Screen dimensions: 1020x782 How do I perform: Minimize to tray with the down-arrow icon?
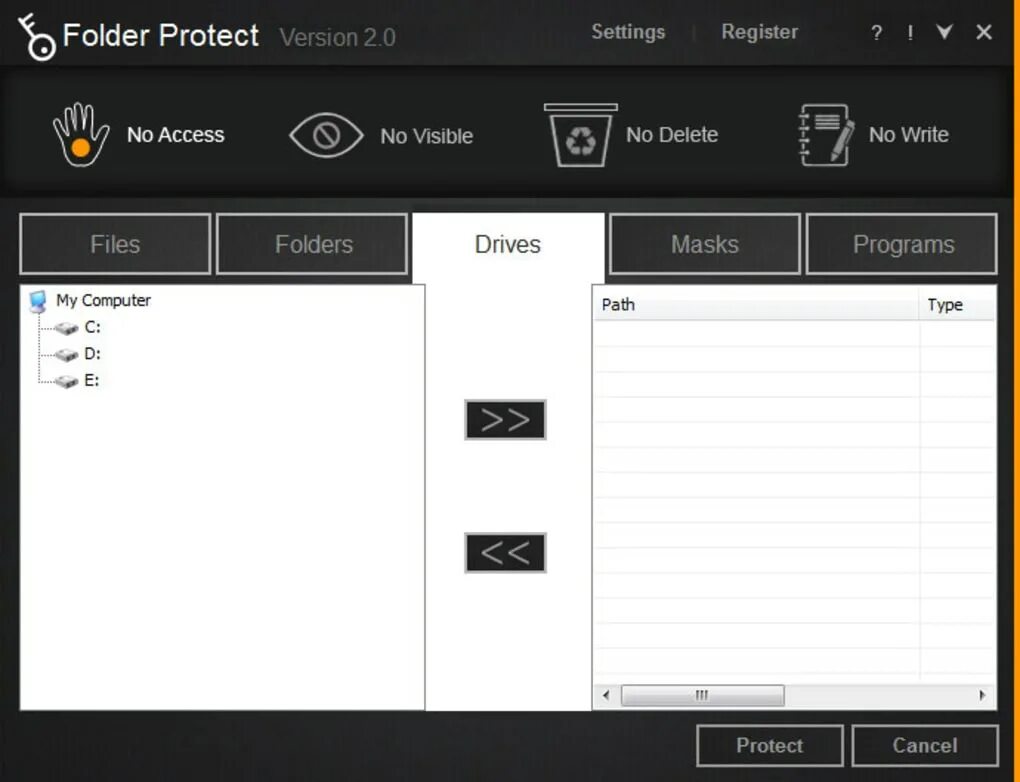point(944,31)
